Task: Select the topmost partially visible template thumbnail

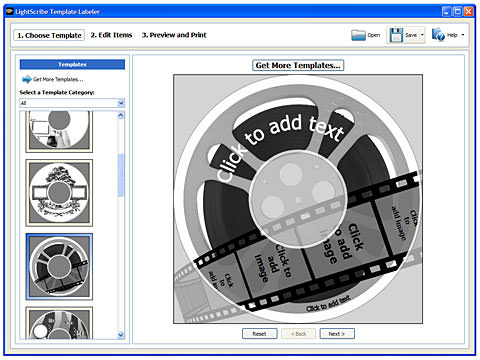Action: (x=59, y=132)
